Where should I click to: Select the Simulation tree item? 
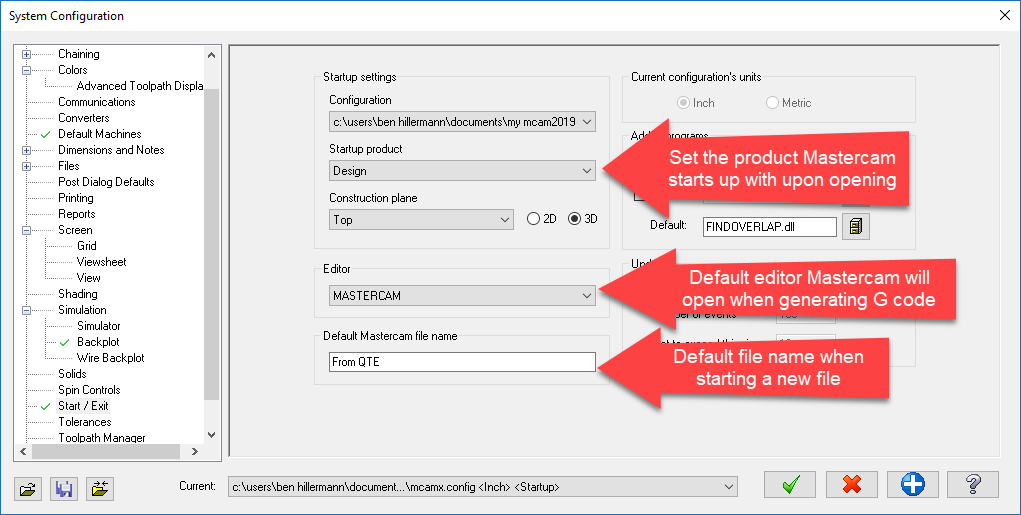click(x=83, y=310)
